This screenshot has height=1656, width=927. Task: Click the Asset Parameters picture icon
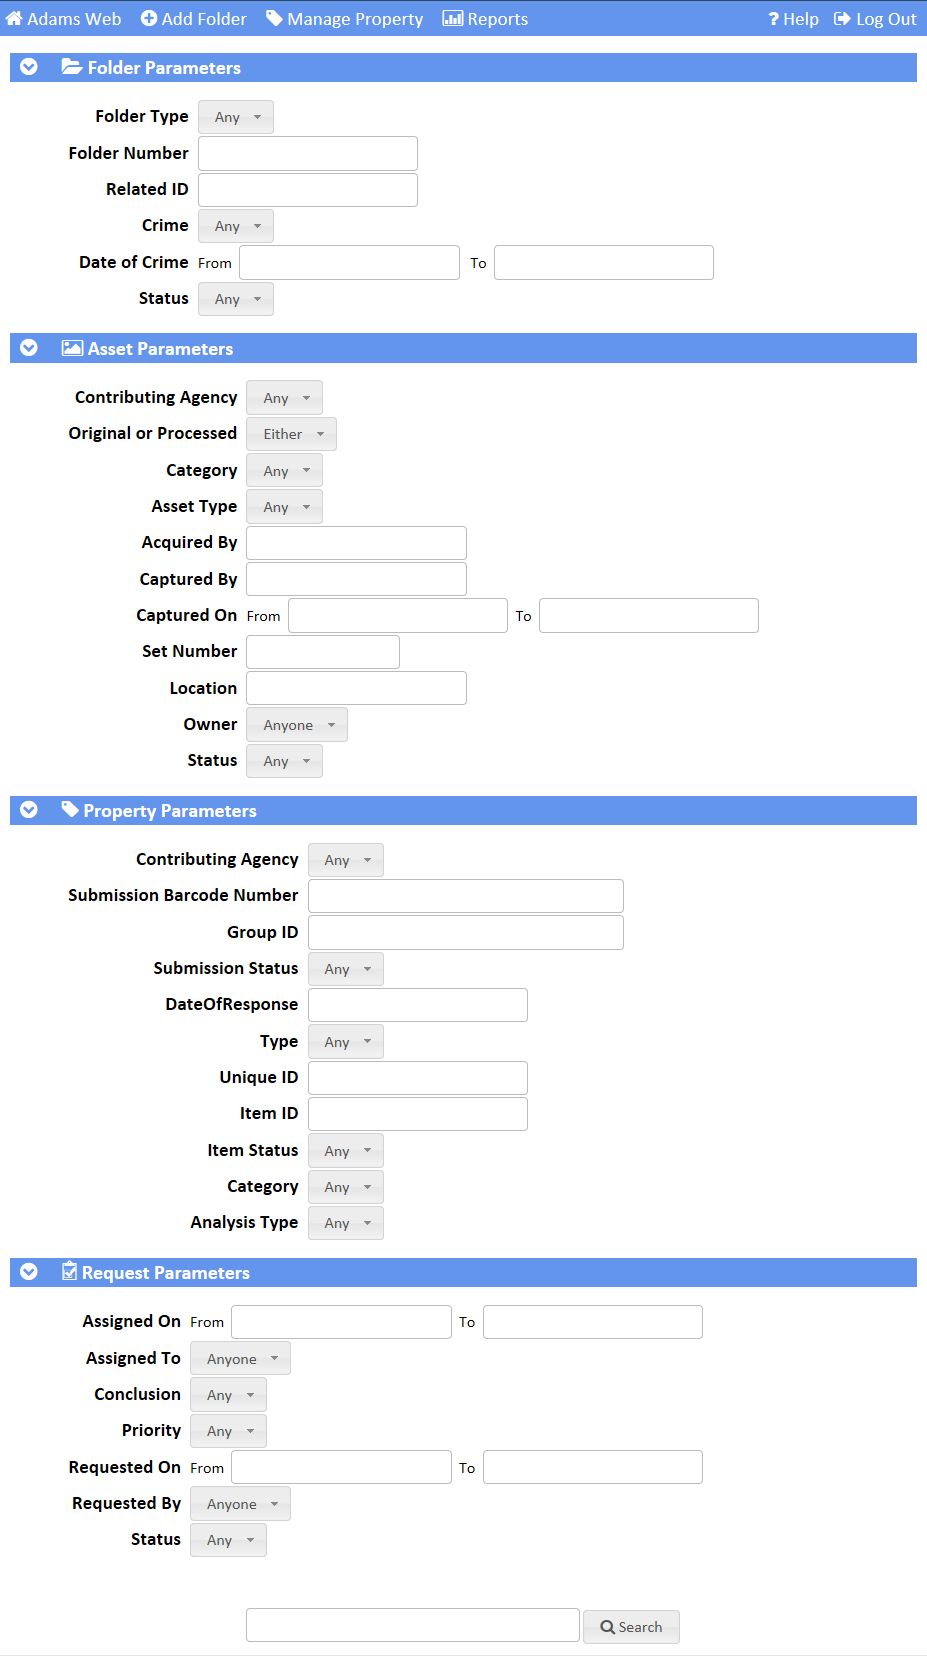tap(72, 348)
